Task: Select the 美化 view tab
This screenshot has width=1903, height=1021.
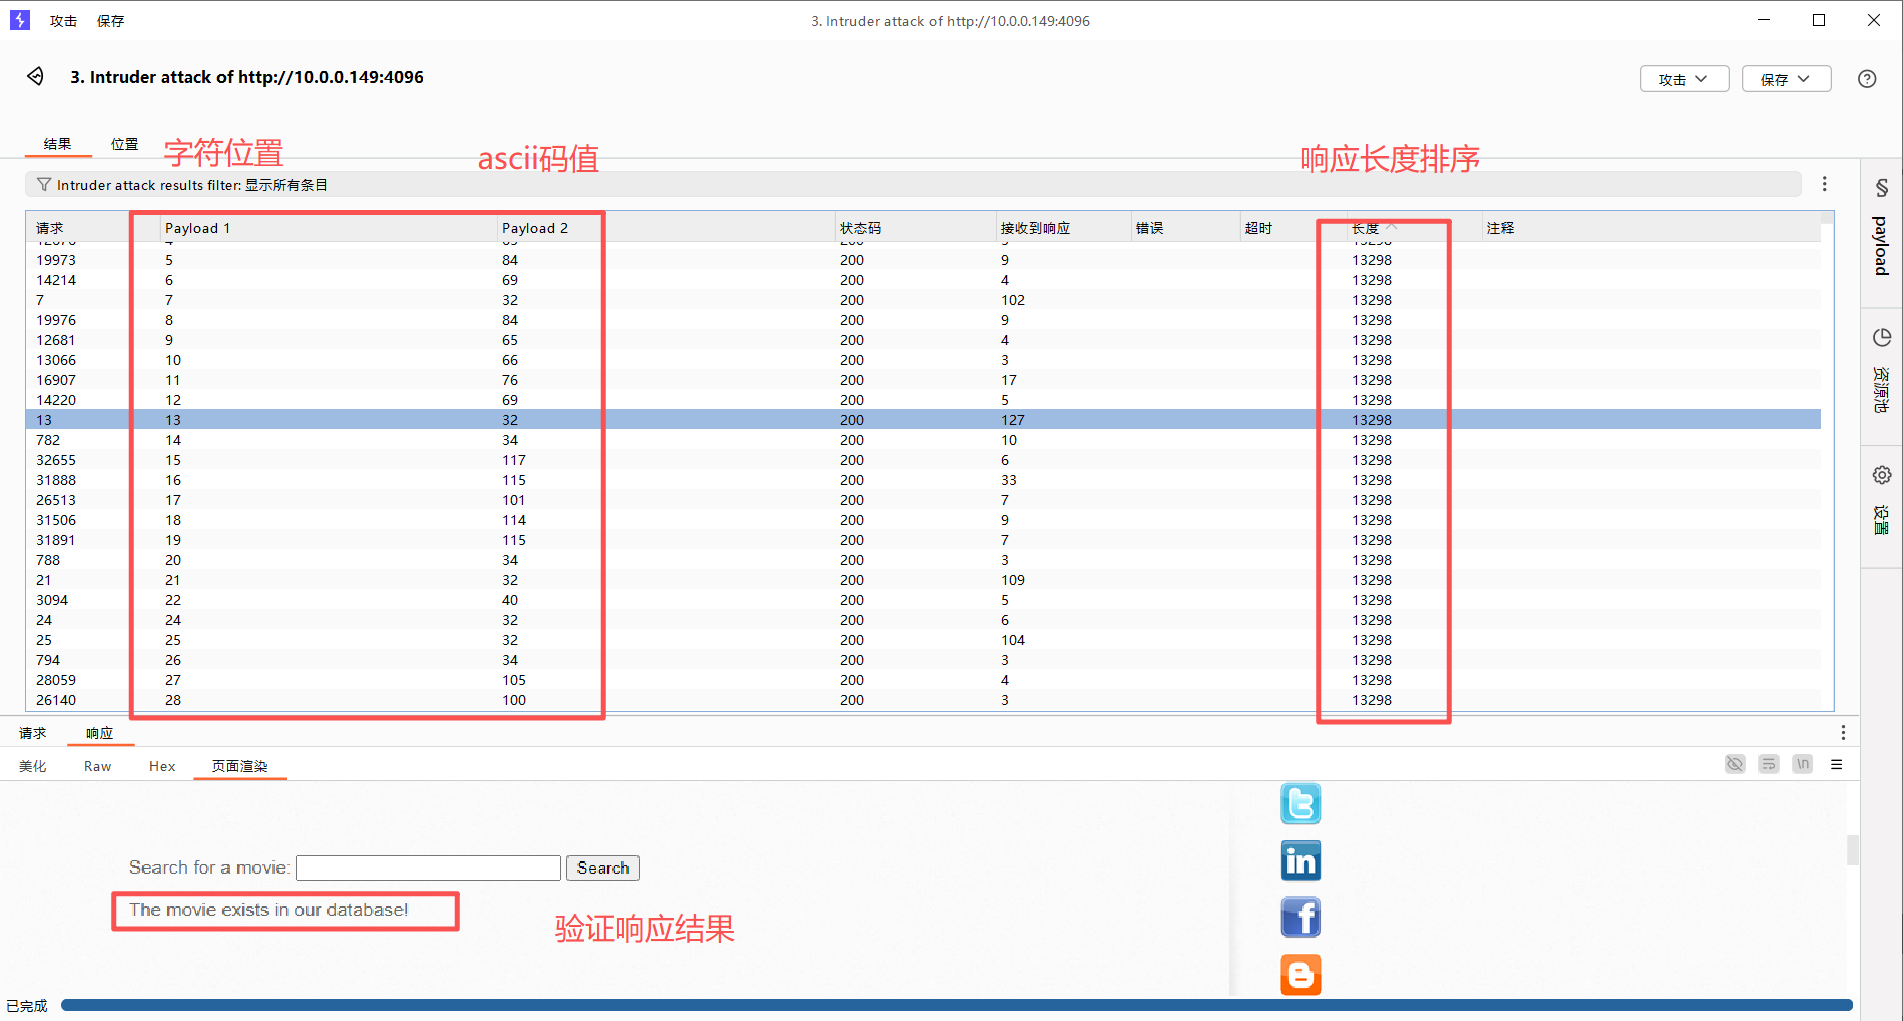Action: (x=33, y=766)
